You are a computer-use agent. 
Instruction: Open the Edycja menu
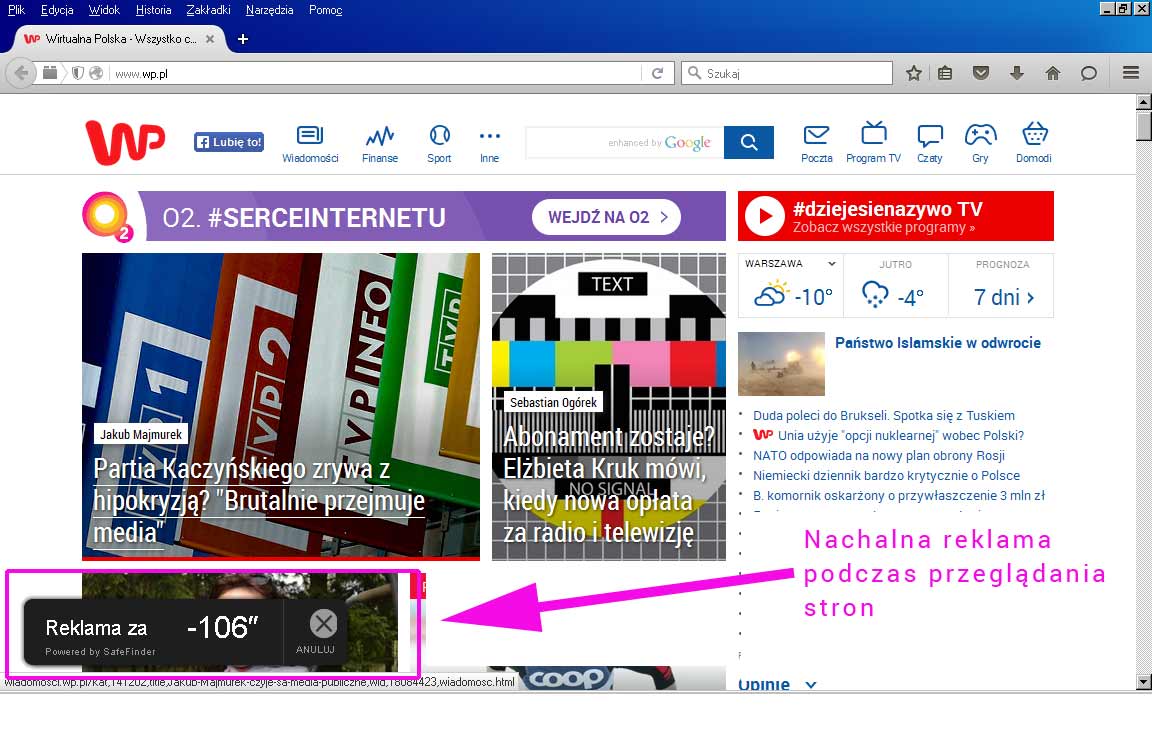(x=57, y=10)
